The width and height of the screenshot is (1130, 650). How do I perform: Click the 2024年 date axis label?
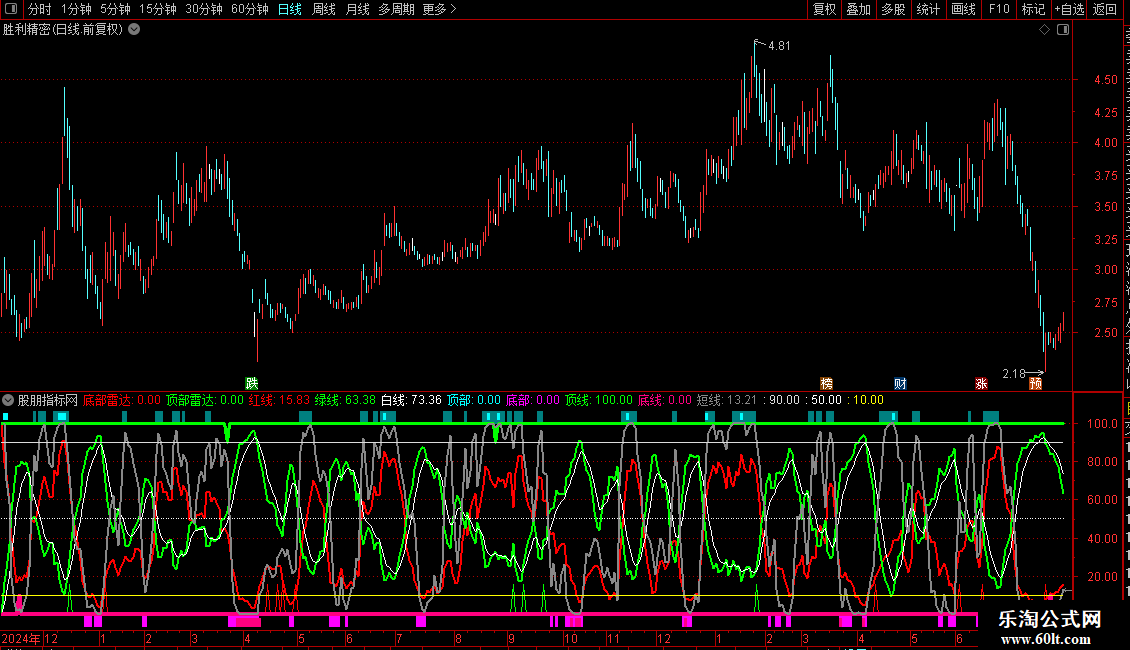21,639
